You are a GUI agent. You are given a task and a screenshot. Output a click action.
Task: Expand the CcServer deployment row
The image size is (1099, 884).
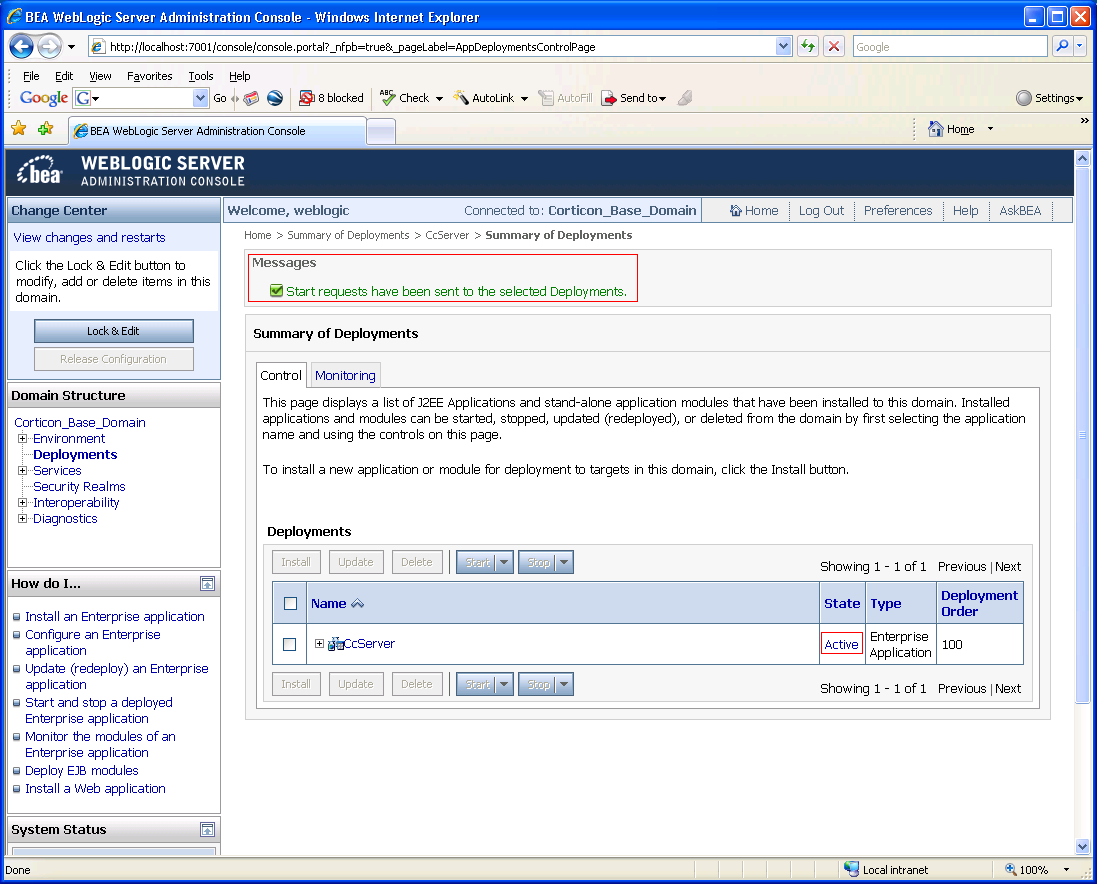tap(320, 644)
